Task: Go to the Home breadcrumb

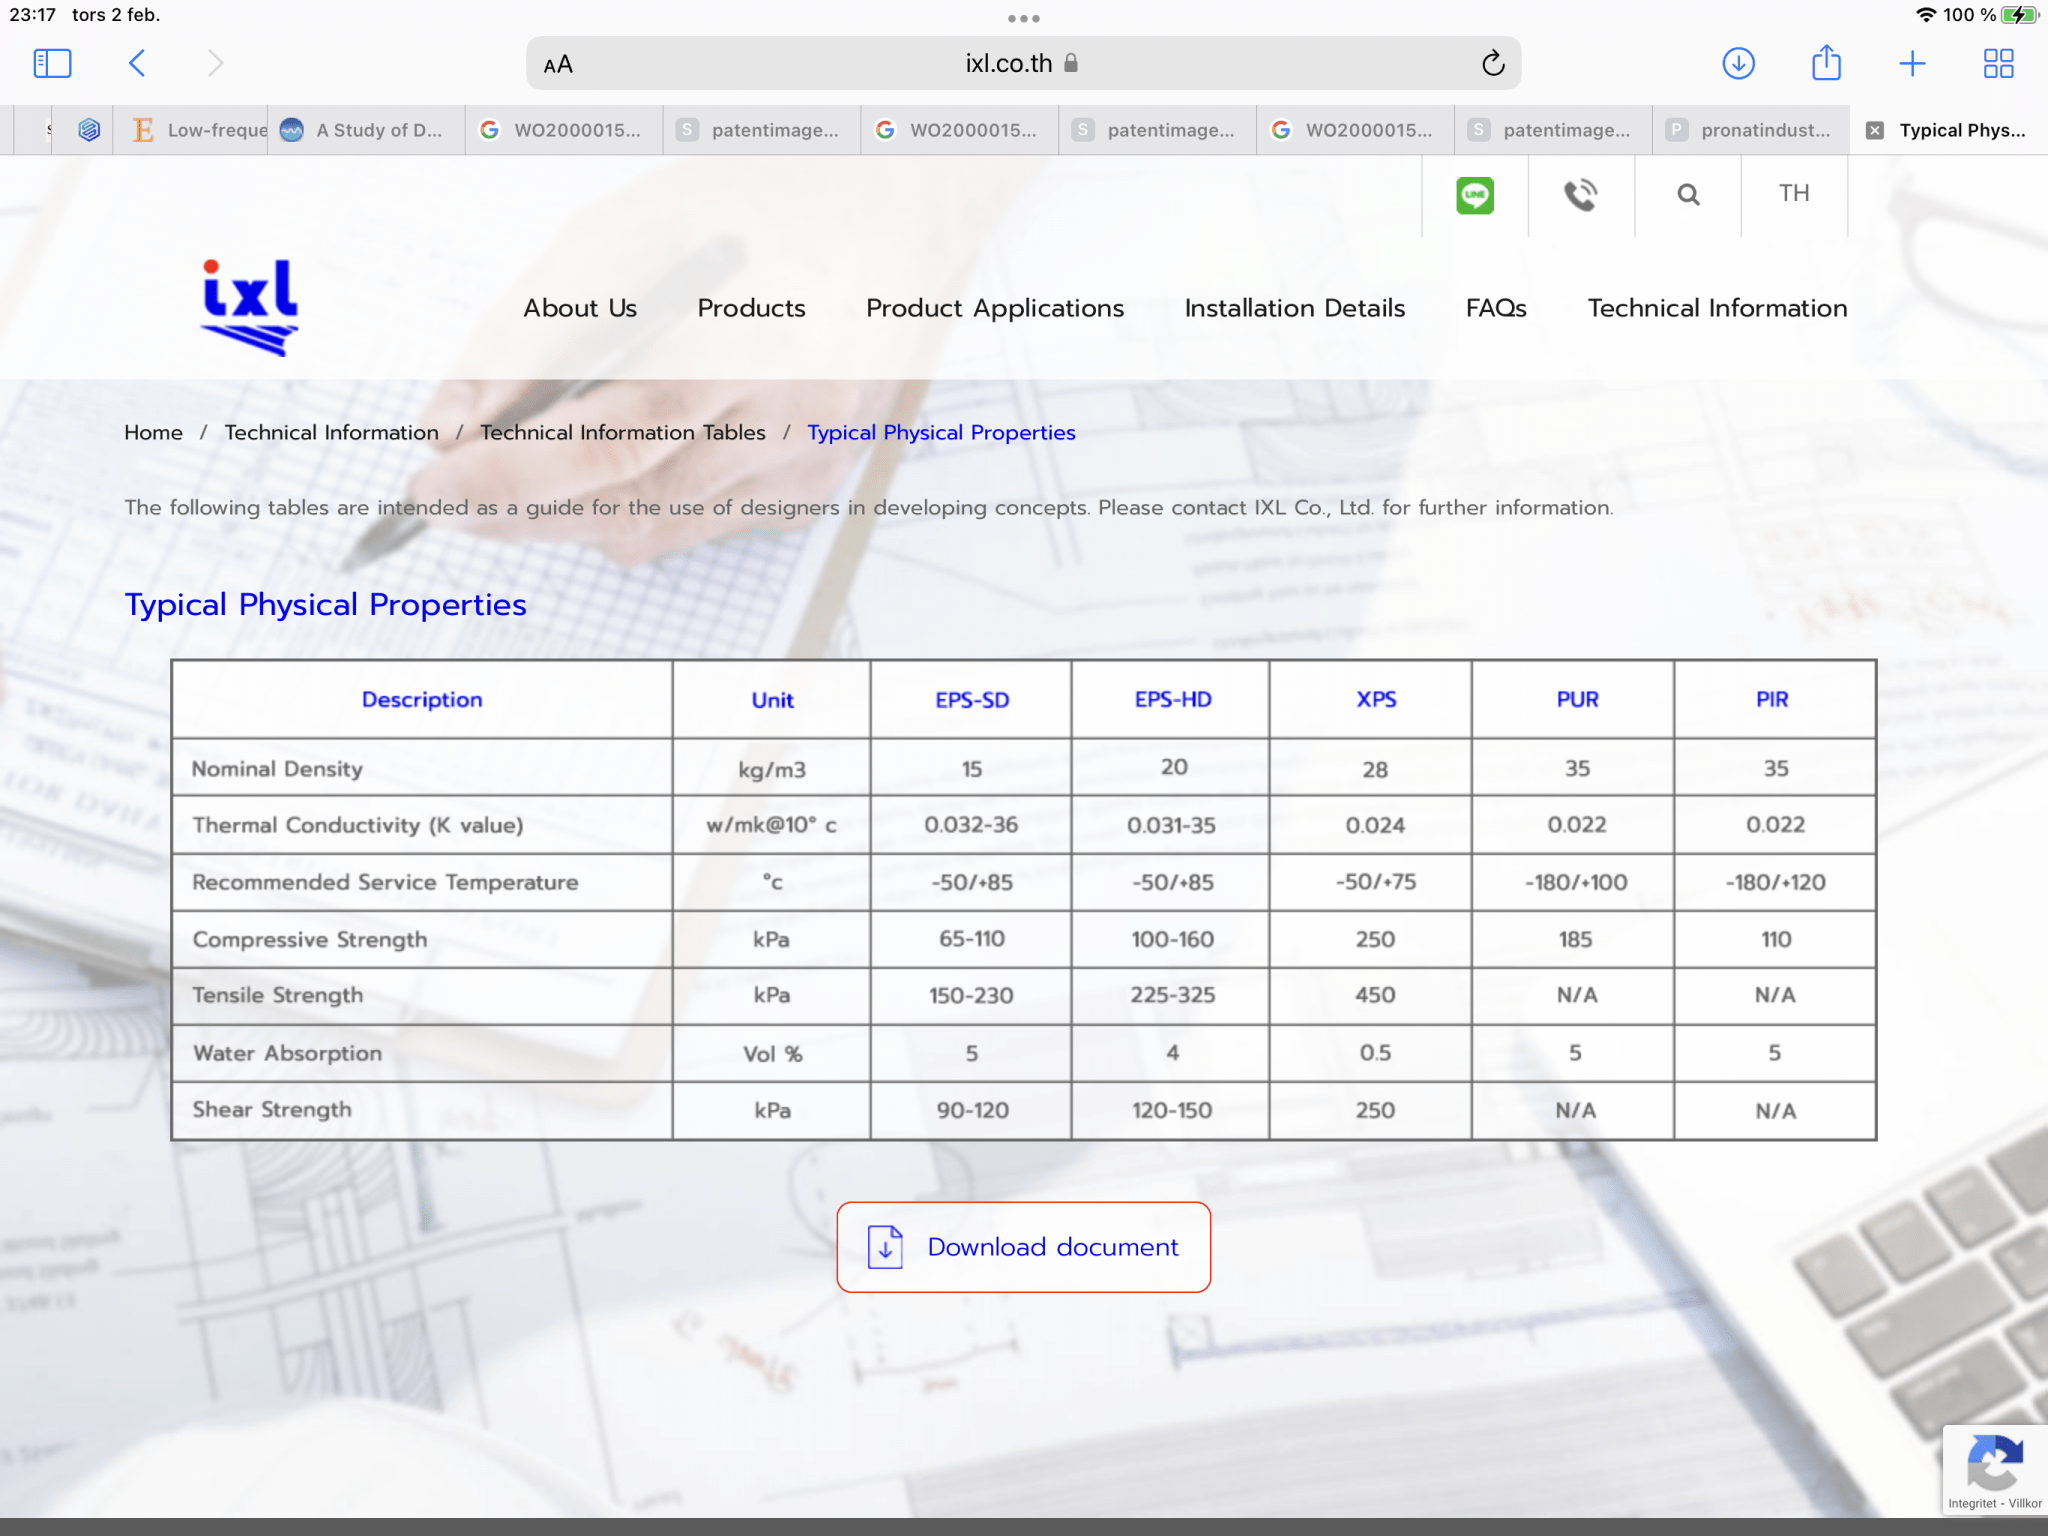Action: click(x=153, y=433)
